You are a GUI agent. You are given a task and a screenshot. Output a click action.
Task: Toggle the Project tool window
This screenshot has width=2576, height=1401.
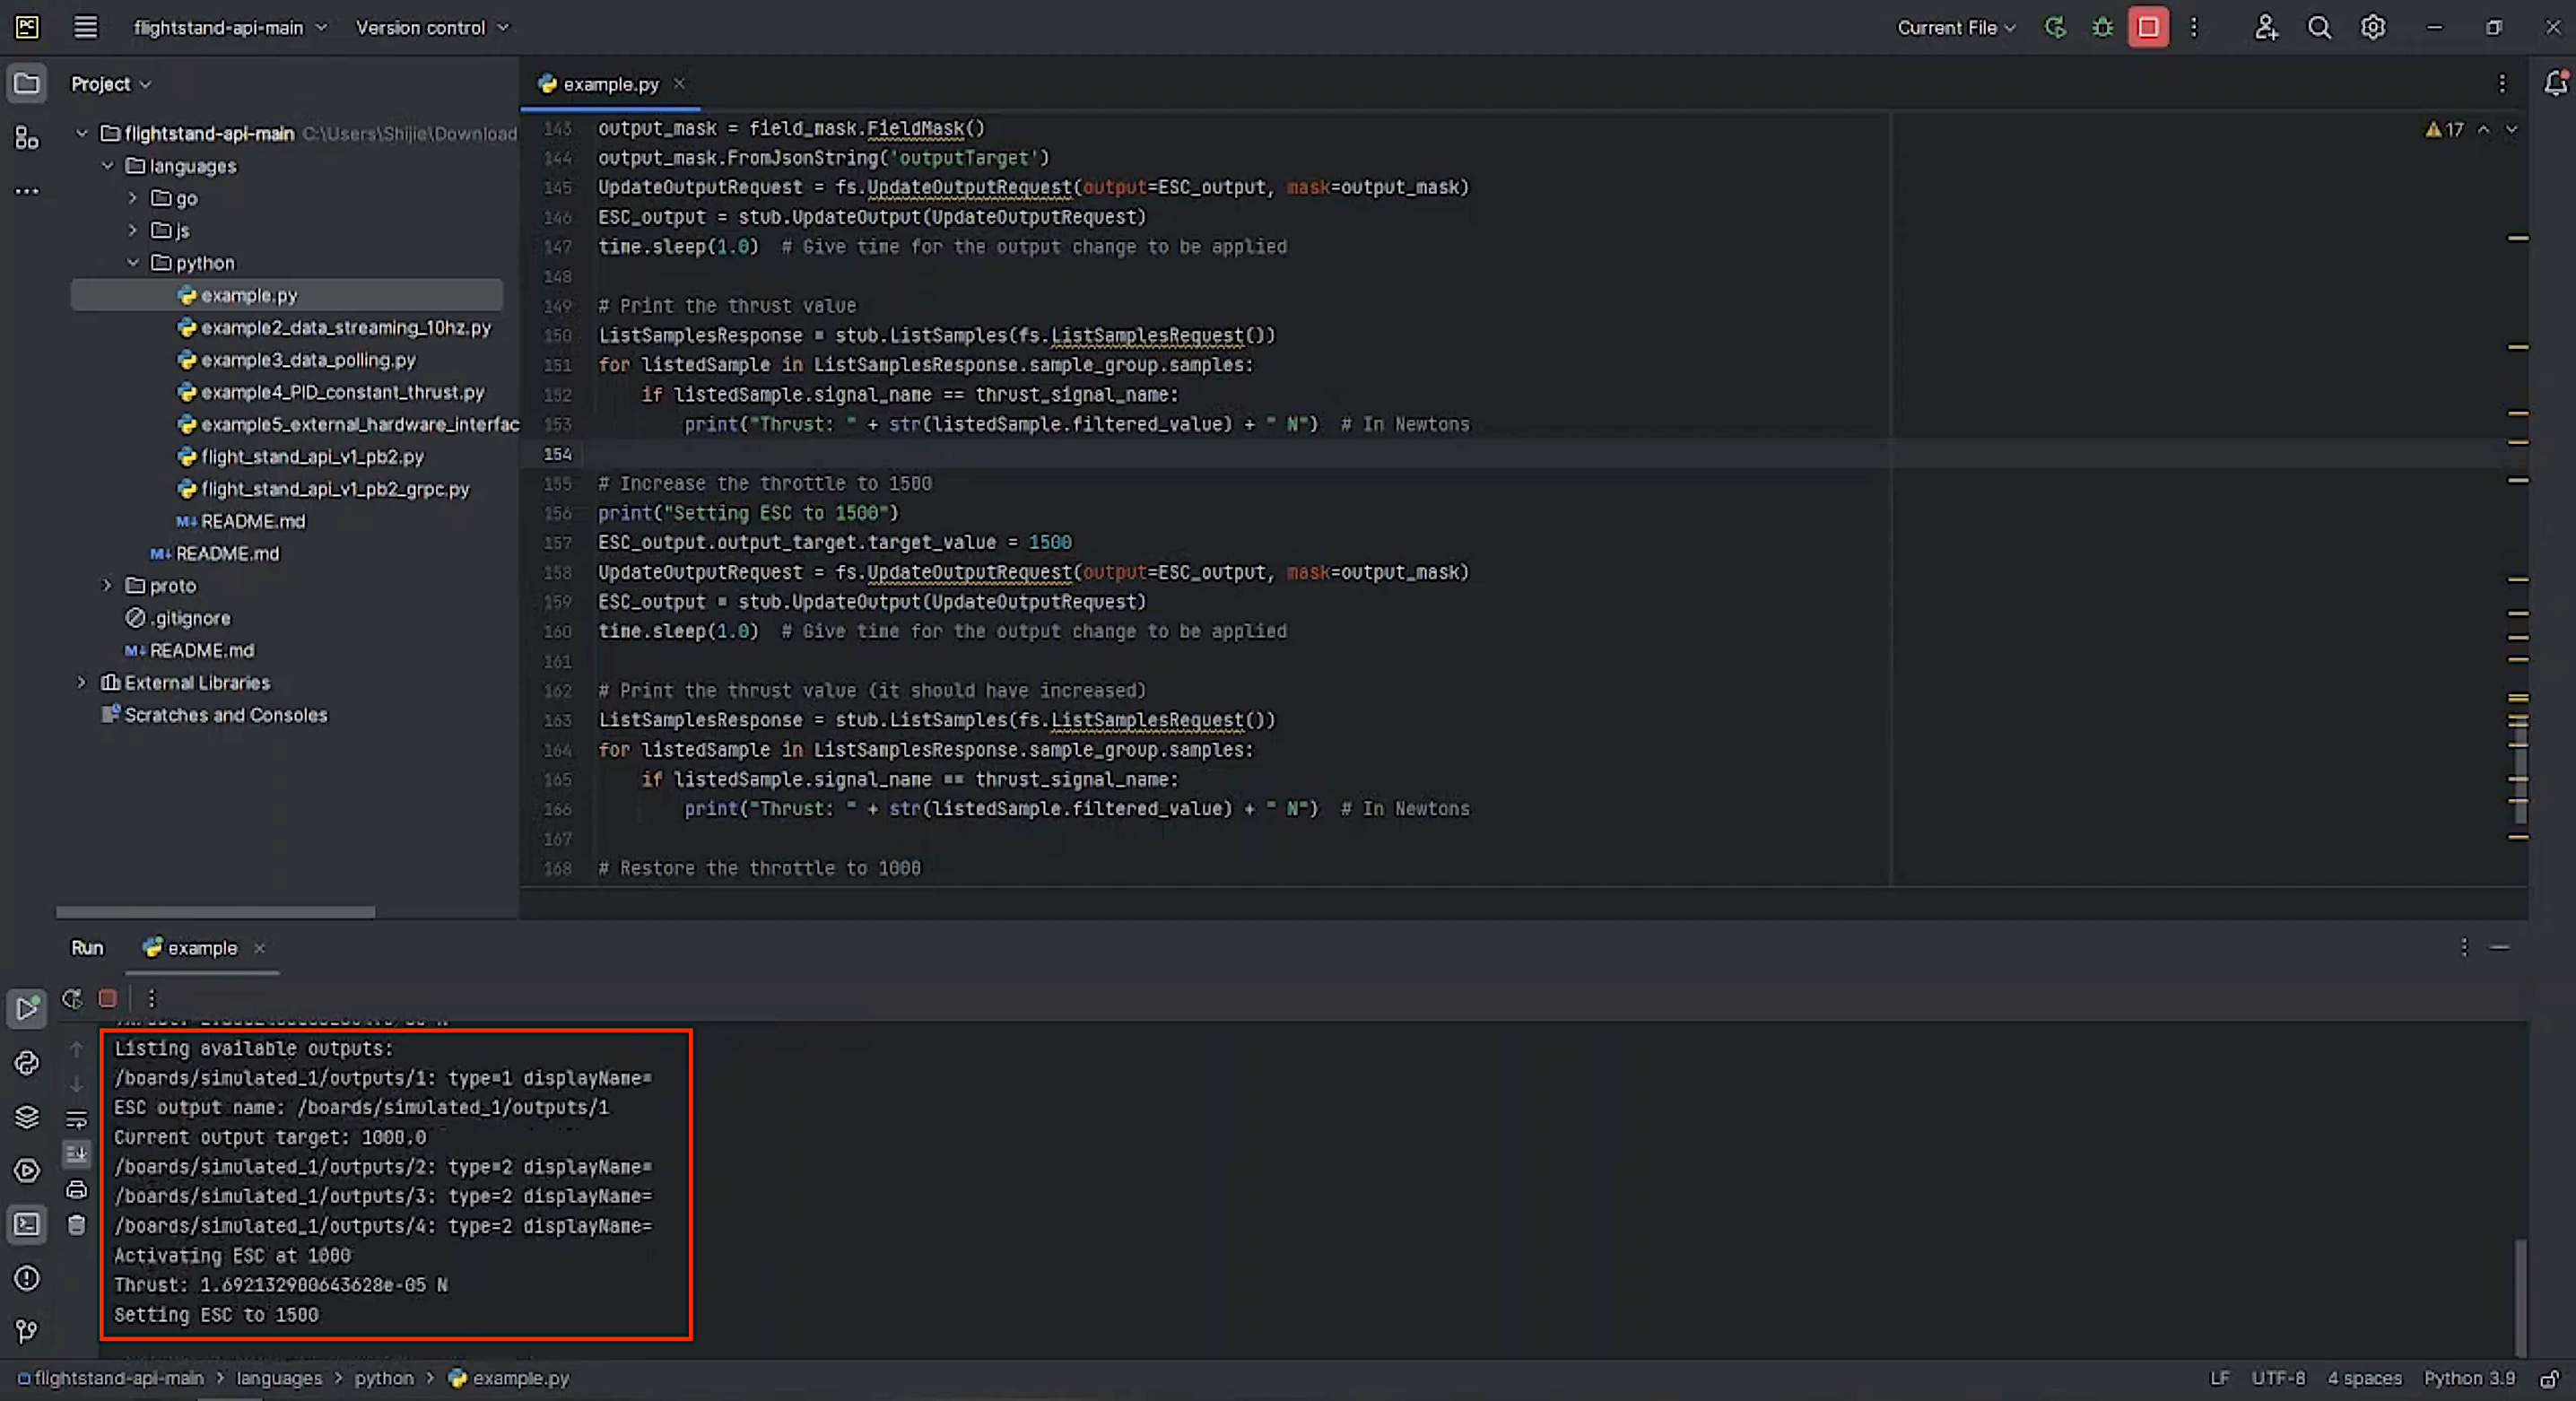27,83
